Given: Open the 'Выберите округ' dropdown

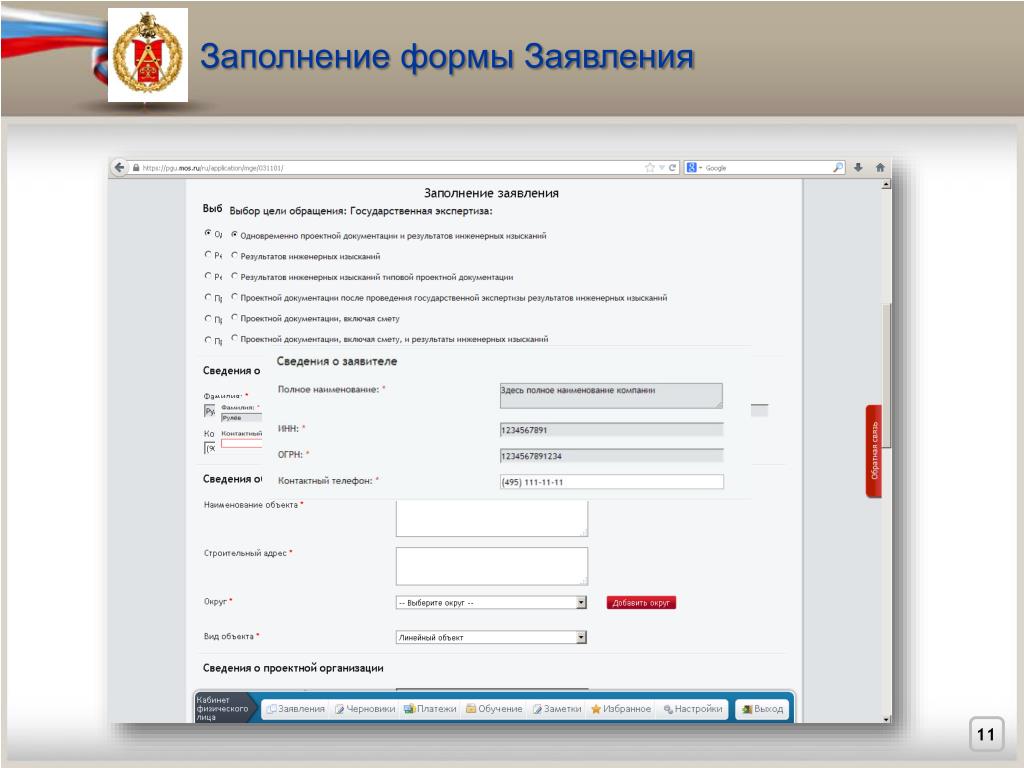Looking at the screenshot, I should point(491,603).
